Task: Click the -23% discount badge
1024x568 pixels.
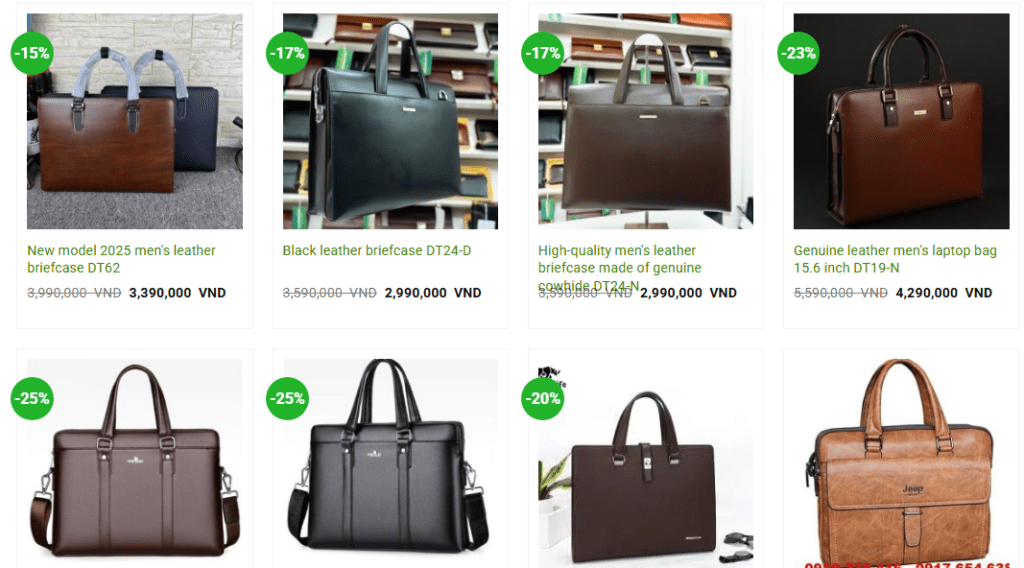Action: [799, 53]
